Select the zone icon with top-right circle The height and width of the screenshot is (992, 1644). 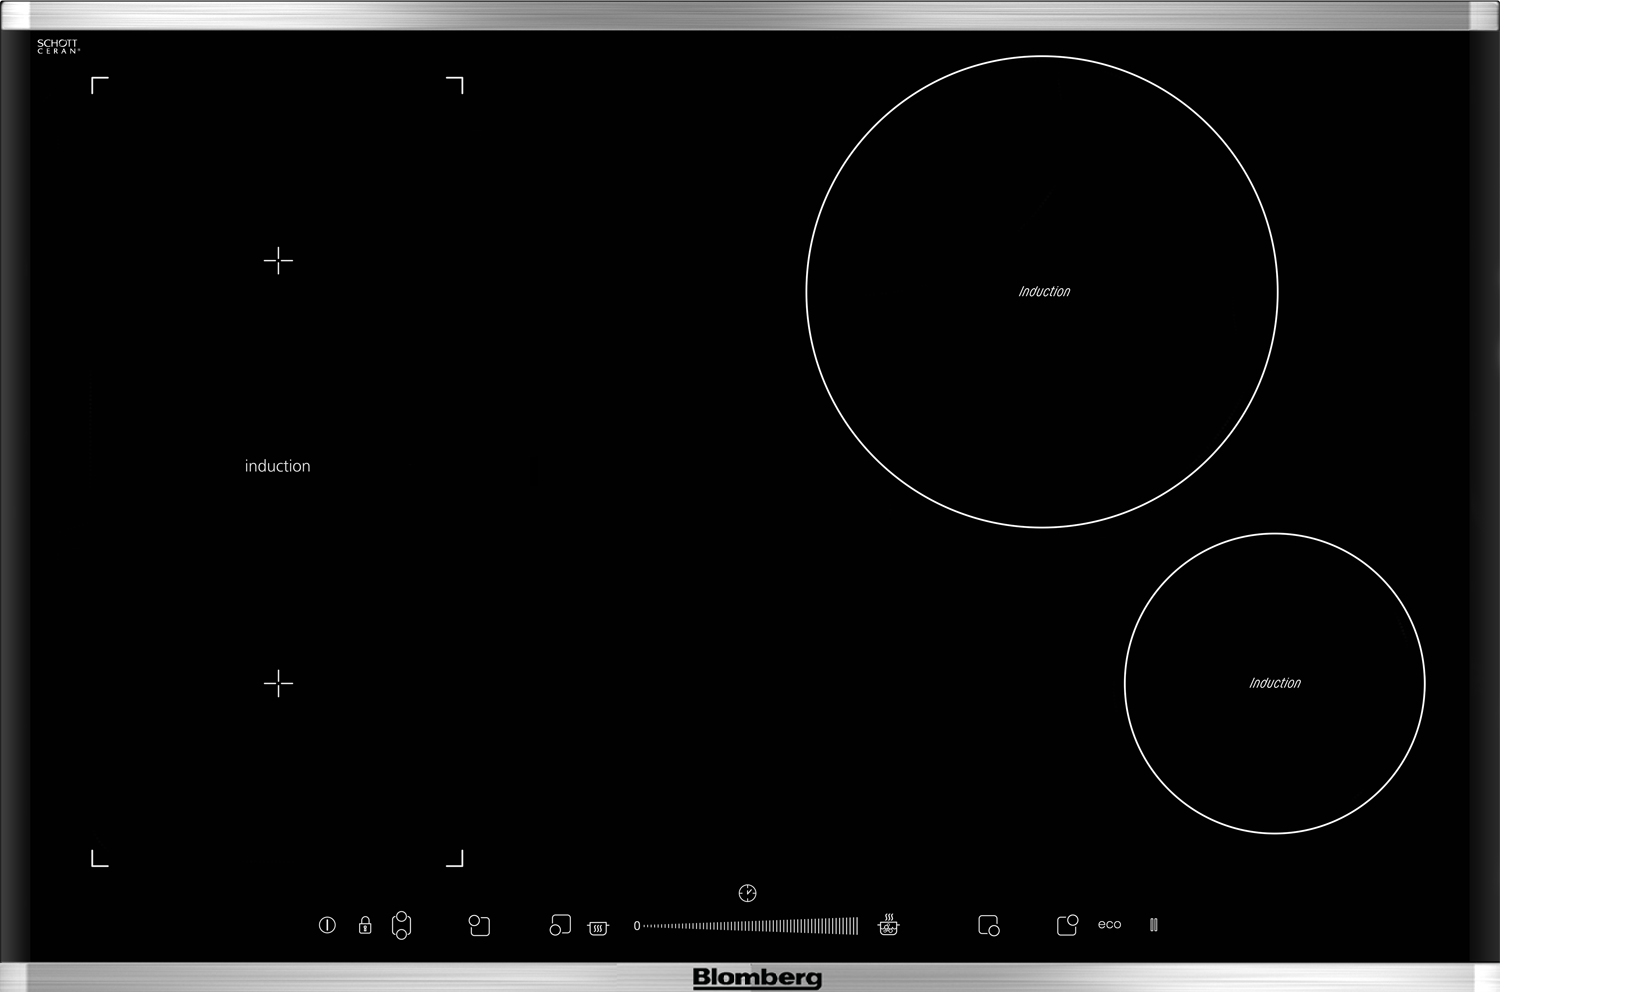(1068, 925)
